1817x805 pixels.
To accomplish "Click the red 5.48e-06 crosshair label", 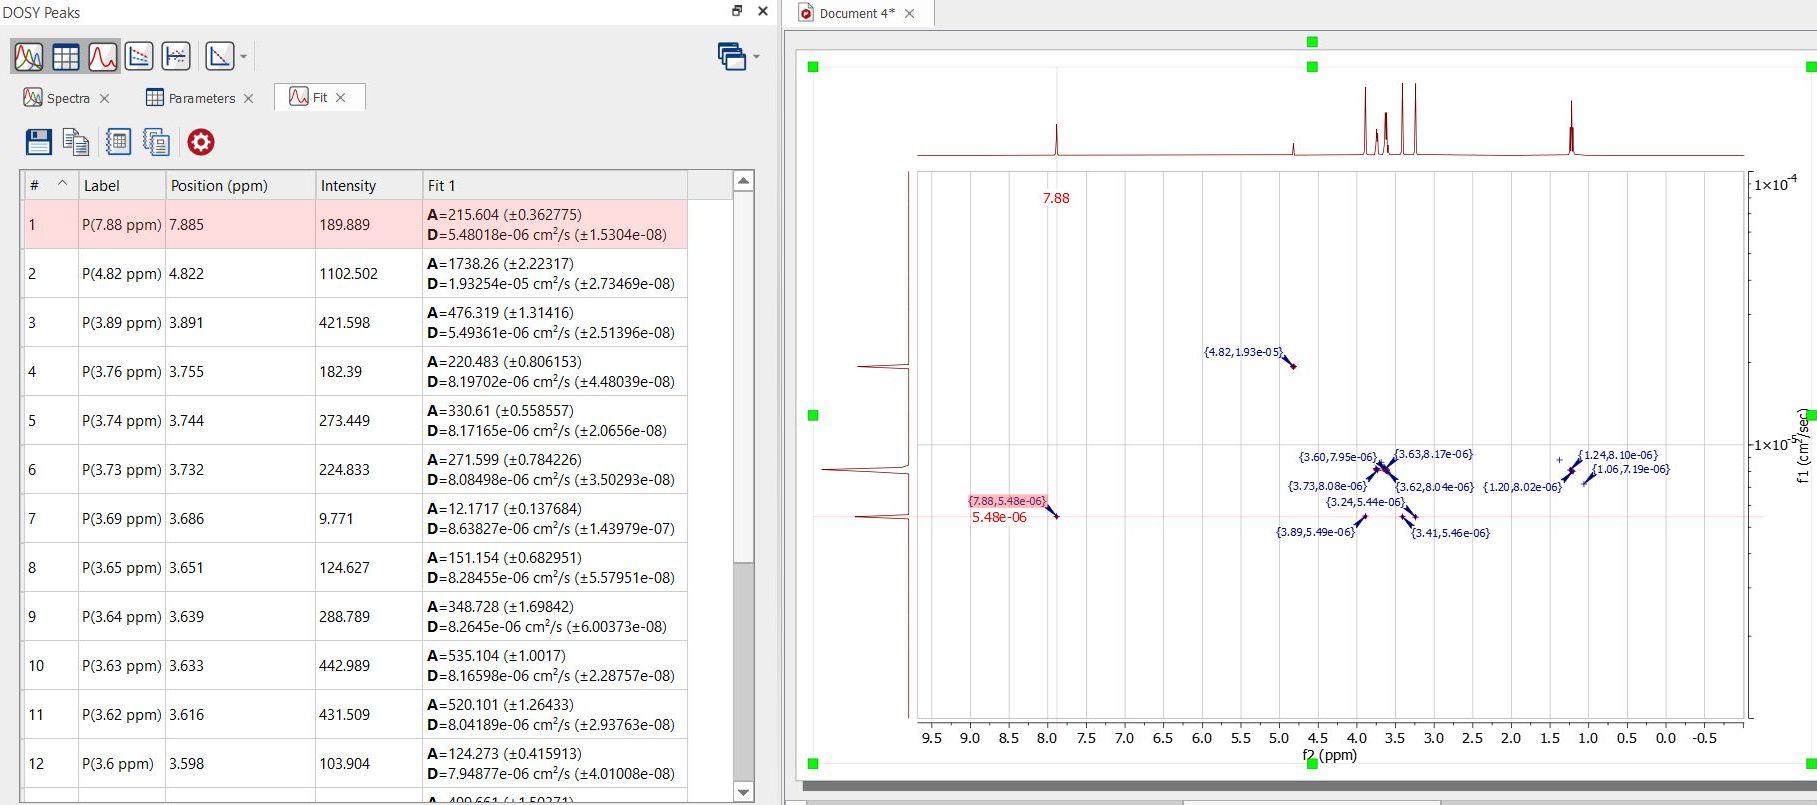I will [999, 517].
